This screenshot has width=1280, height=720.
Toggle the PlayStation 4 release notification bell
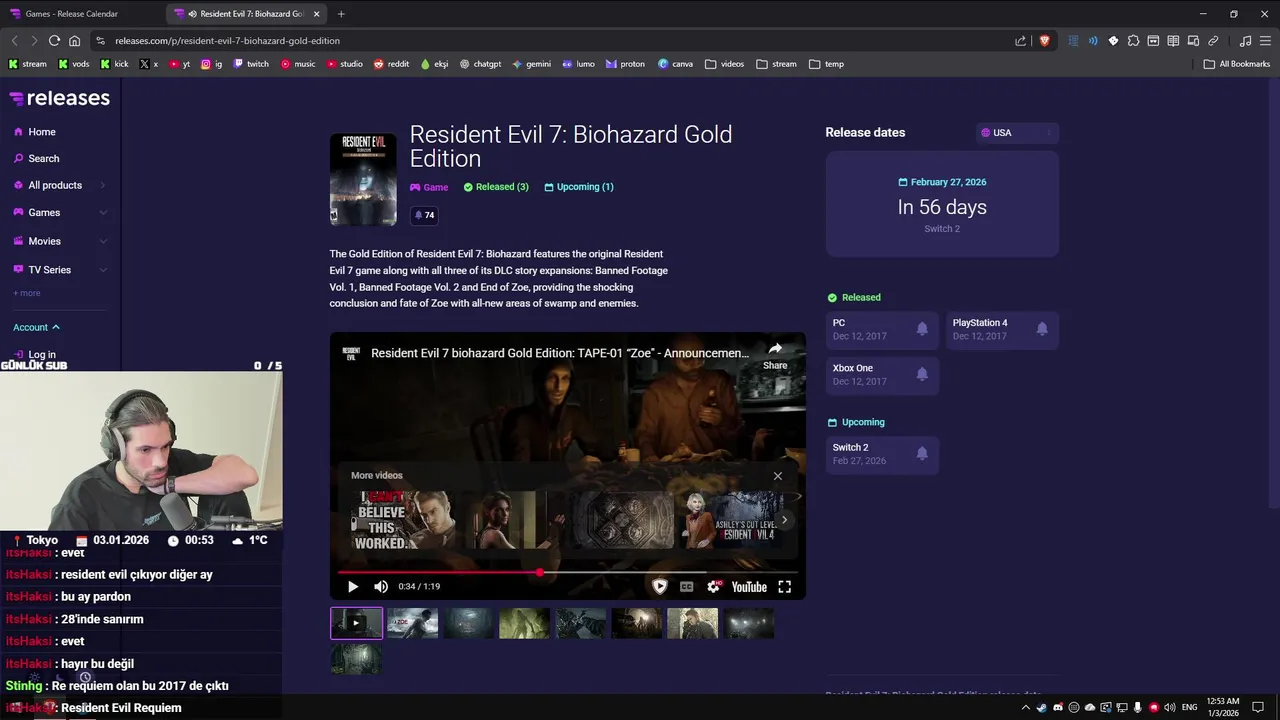click(1042, 329)
